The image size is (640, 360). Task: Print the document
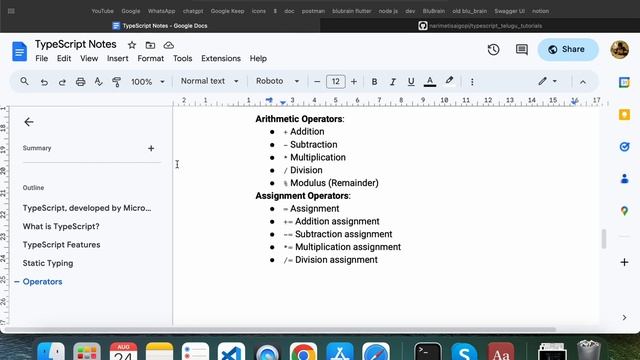[80, 82]
